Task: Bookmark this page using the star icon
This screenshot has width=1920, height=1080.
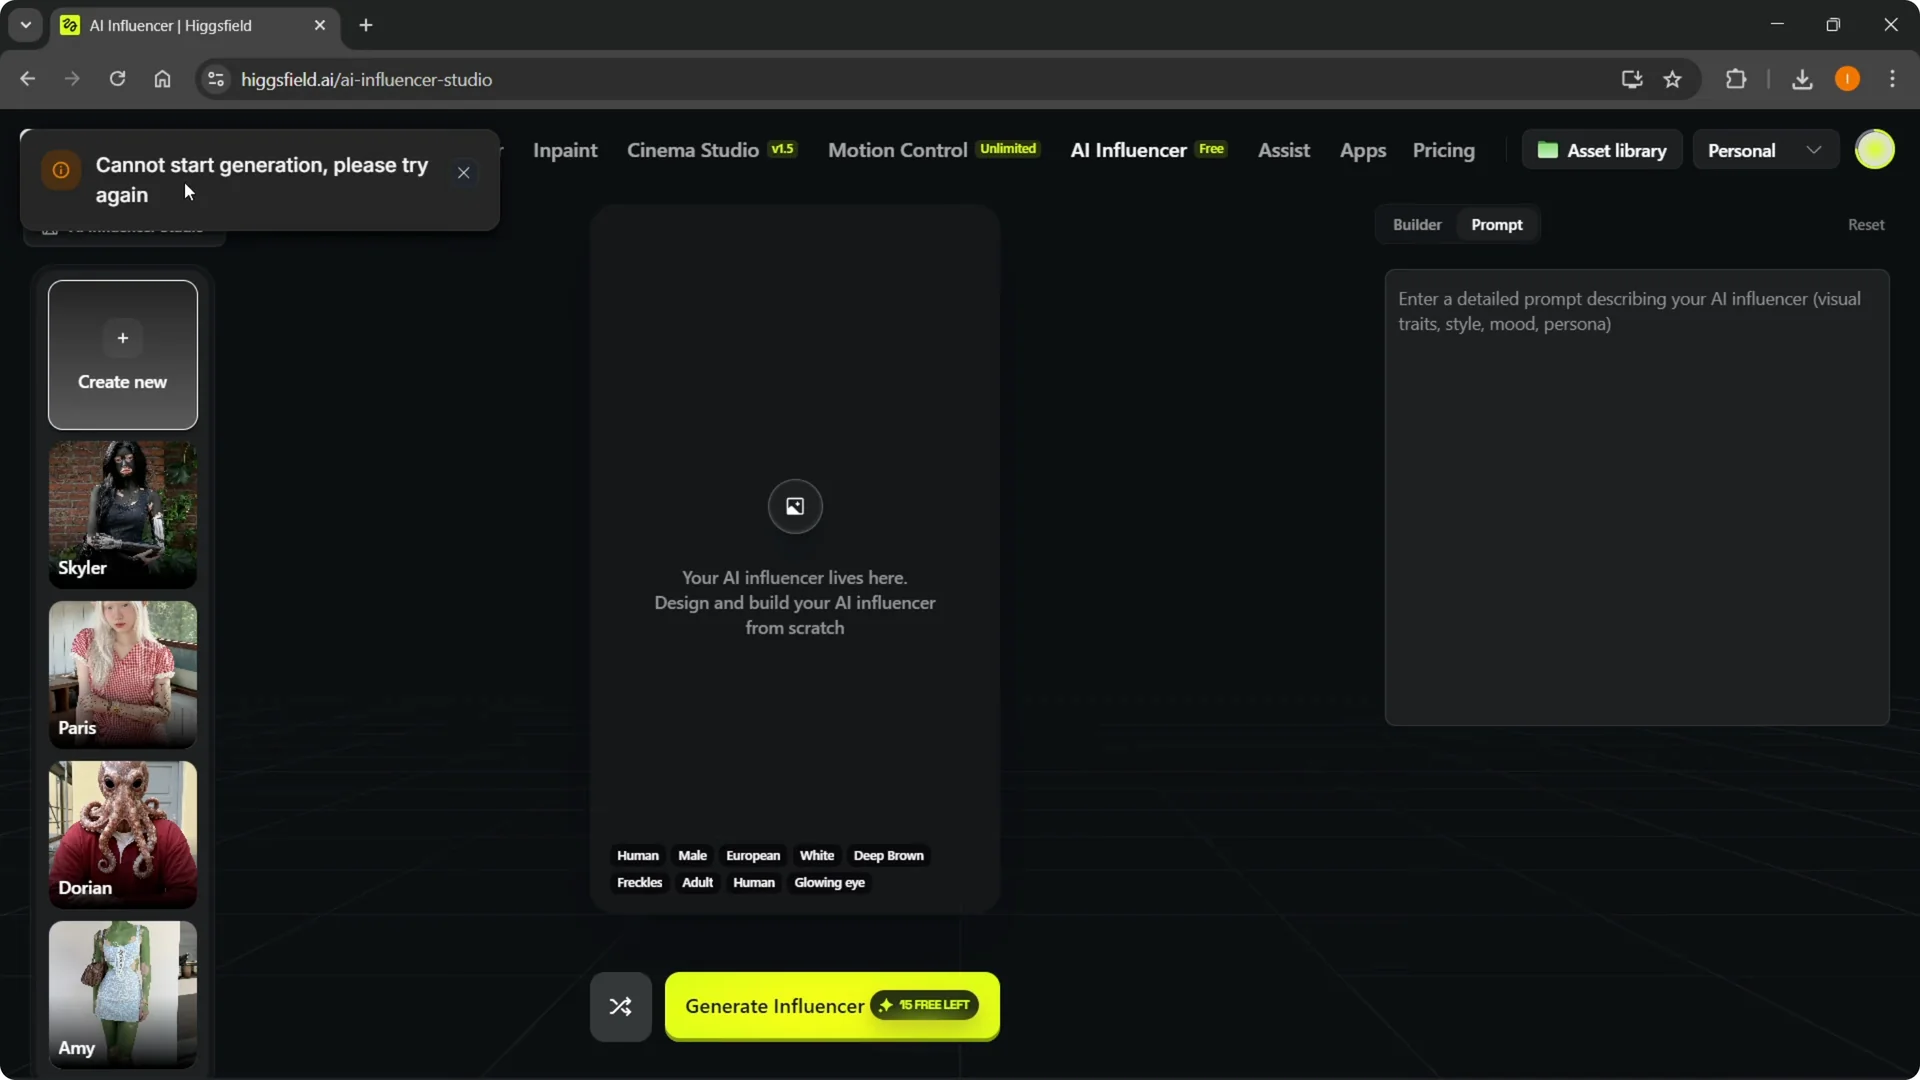Action: pos(1673,79)
